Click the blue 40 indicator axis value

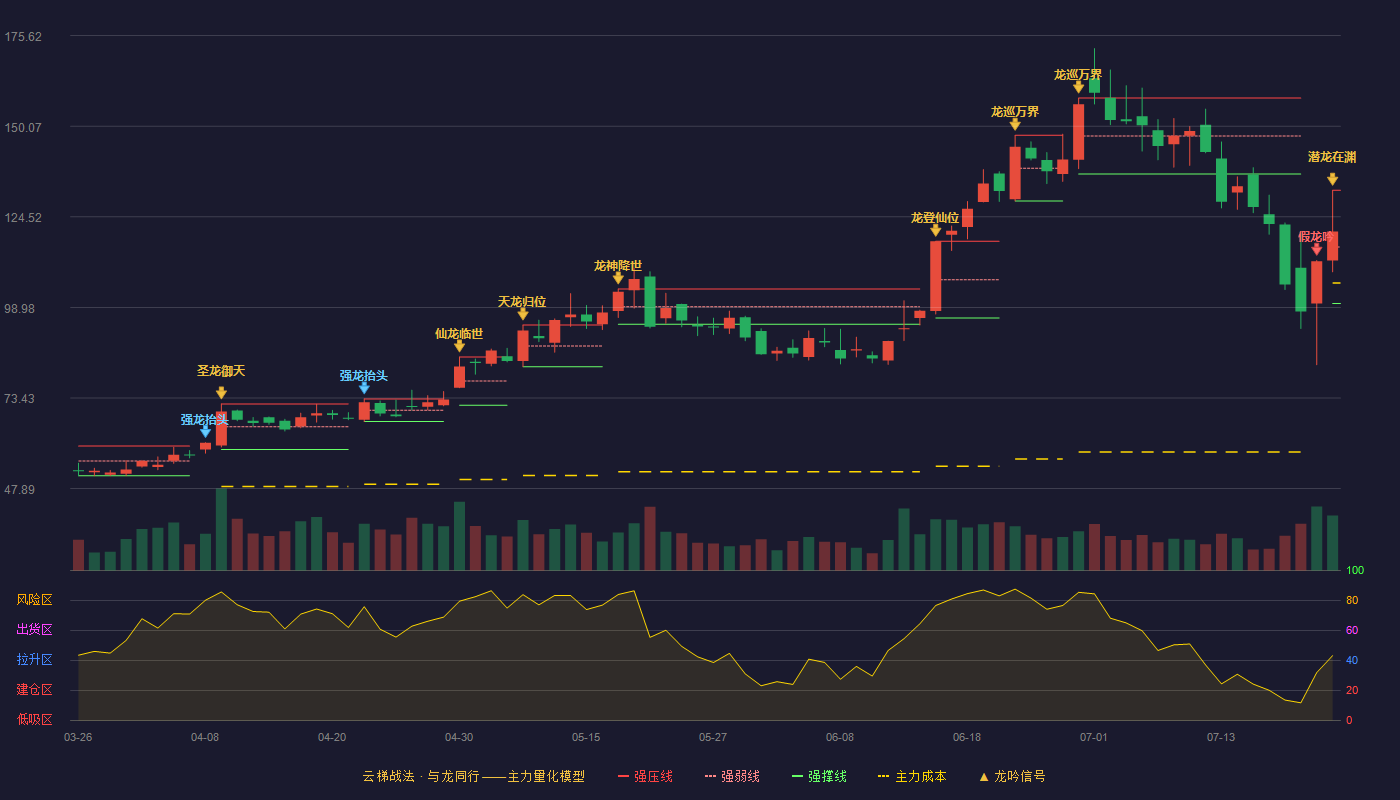pyautogui.click(x=1351, y=660)
